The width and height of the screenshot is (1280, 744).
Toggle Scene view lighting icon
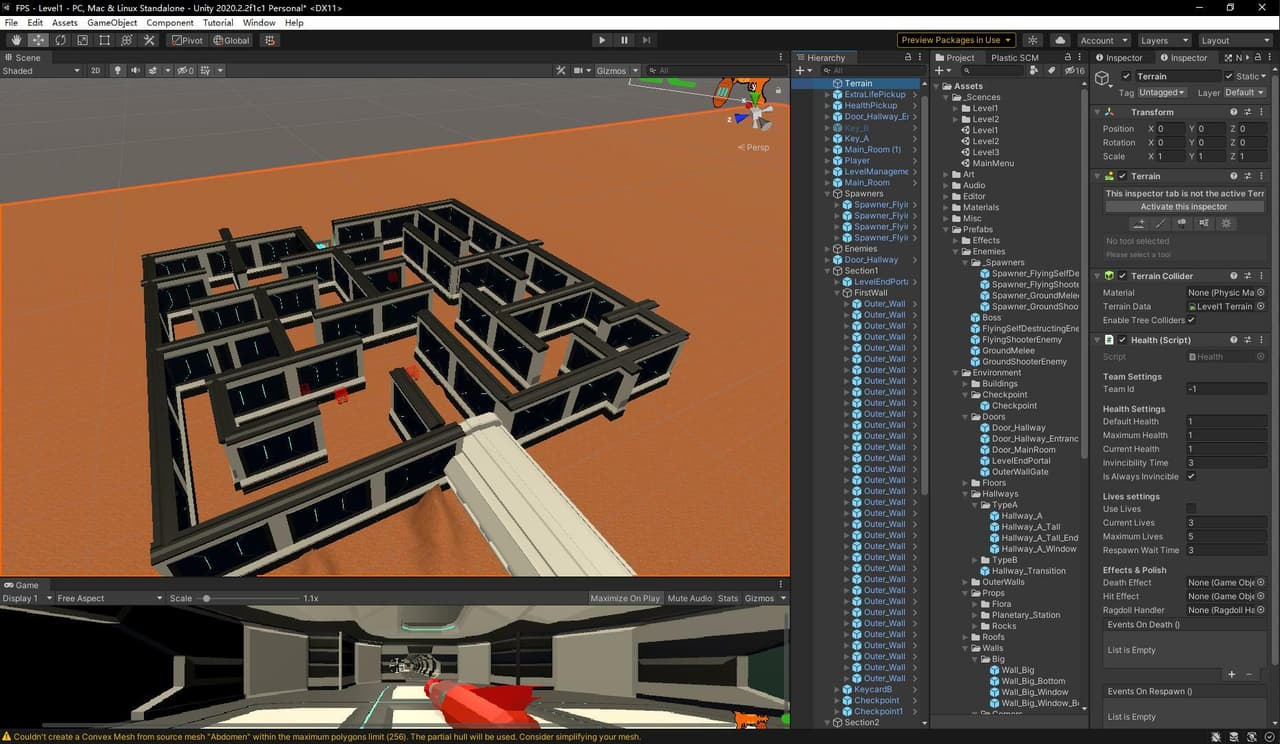pos(117,70)
